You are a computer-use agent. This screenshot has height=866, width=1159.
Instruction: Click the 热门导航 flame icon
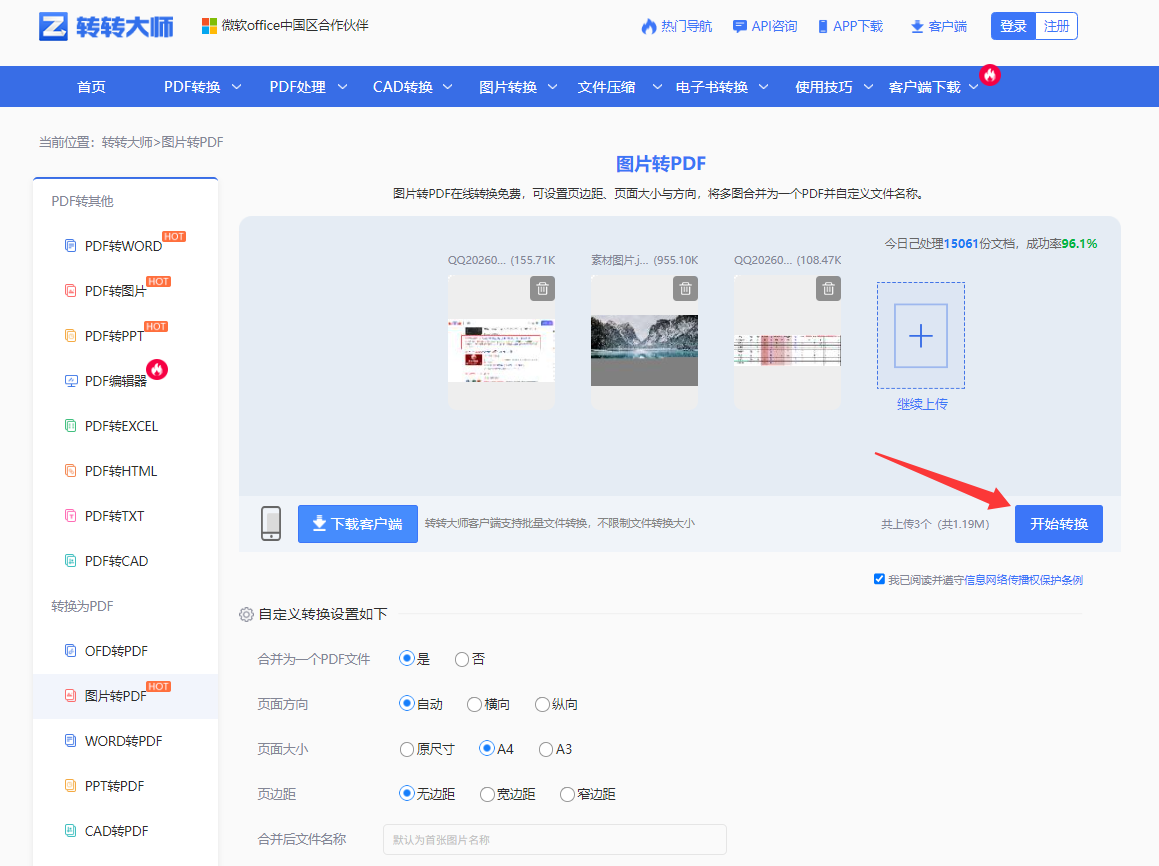pos(648,27)
